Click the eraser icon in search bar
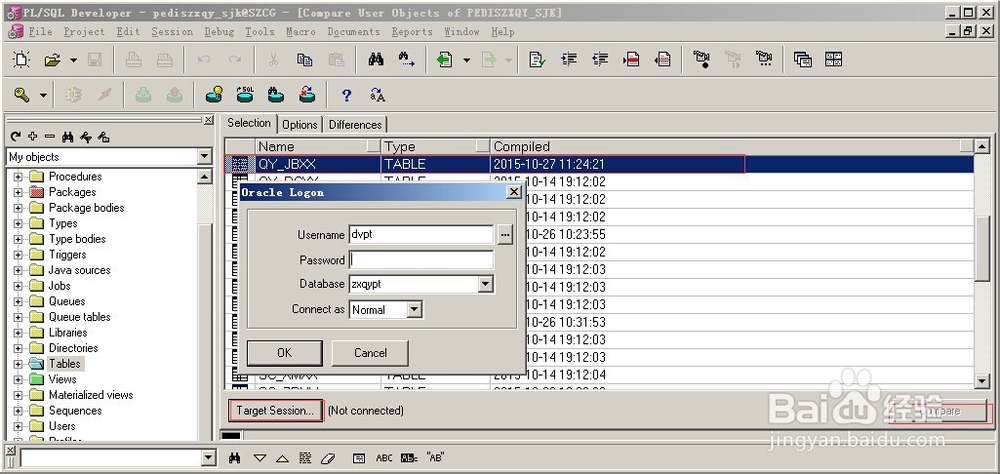The height and width of the screenshot is (474, 1000). [x=327, y=457]
